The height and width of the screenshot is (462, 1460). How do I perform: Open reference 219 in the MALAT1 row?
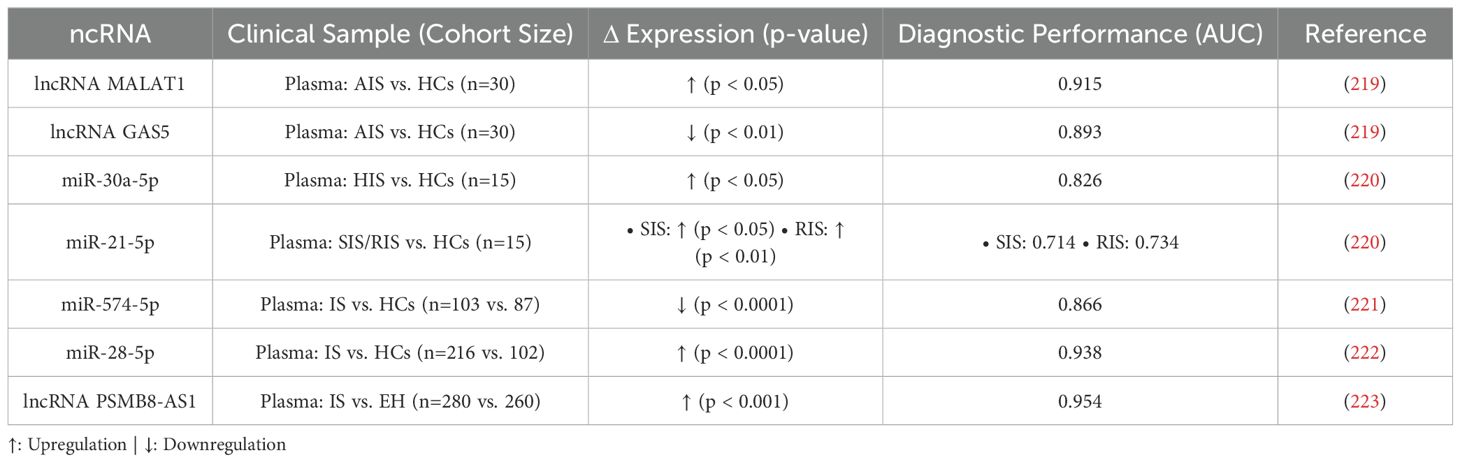[x=1366, y=84]
